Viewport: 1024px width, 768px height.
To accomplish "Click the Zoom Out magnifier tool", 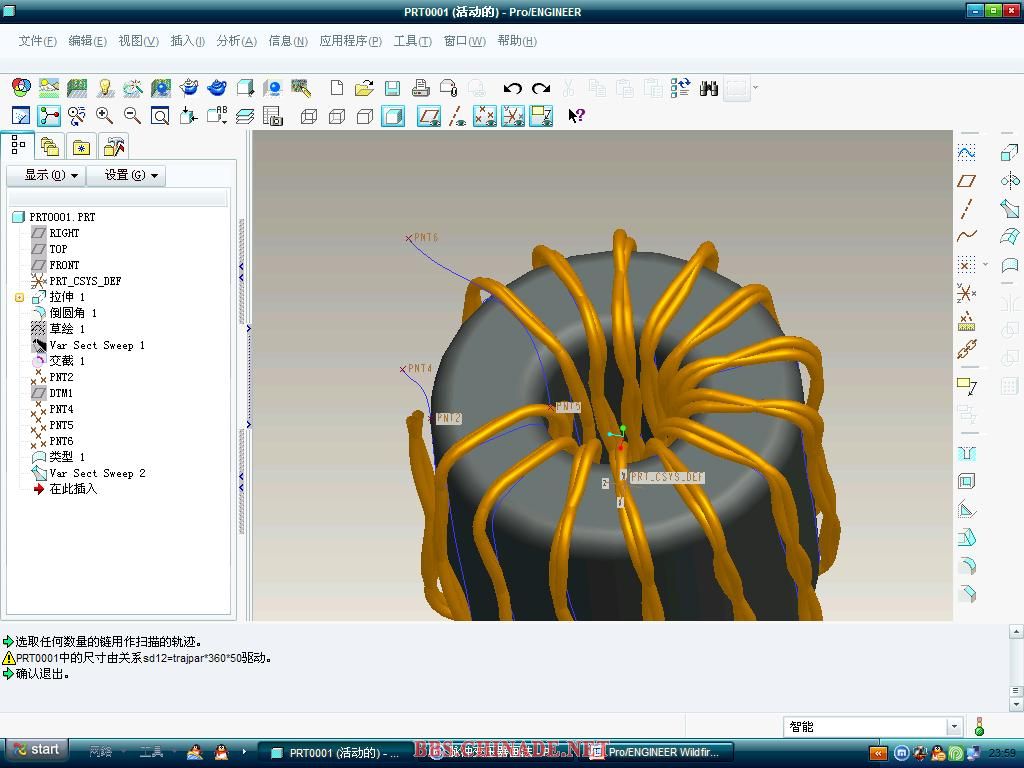I will (132, 116).
